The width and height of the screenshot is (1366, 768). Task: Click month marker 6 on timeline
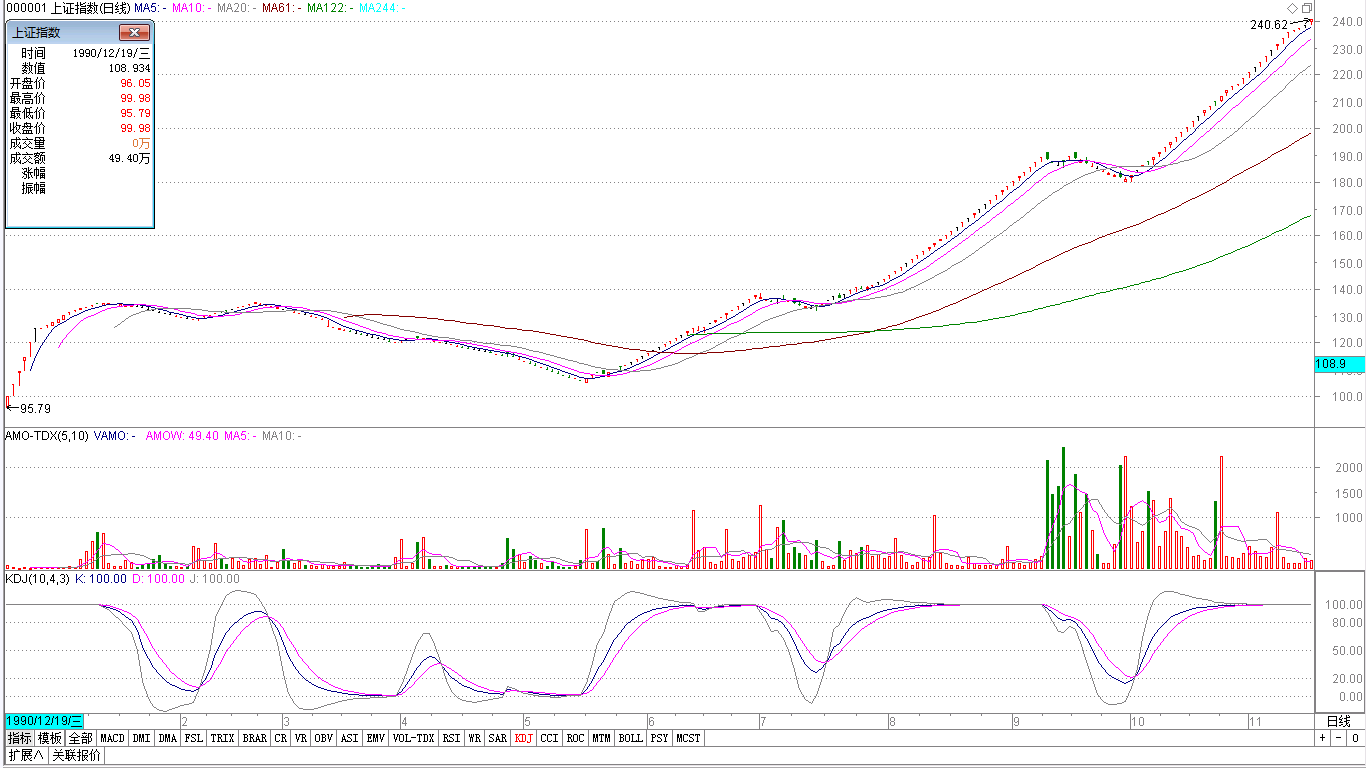tap(651, 721)
